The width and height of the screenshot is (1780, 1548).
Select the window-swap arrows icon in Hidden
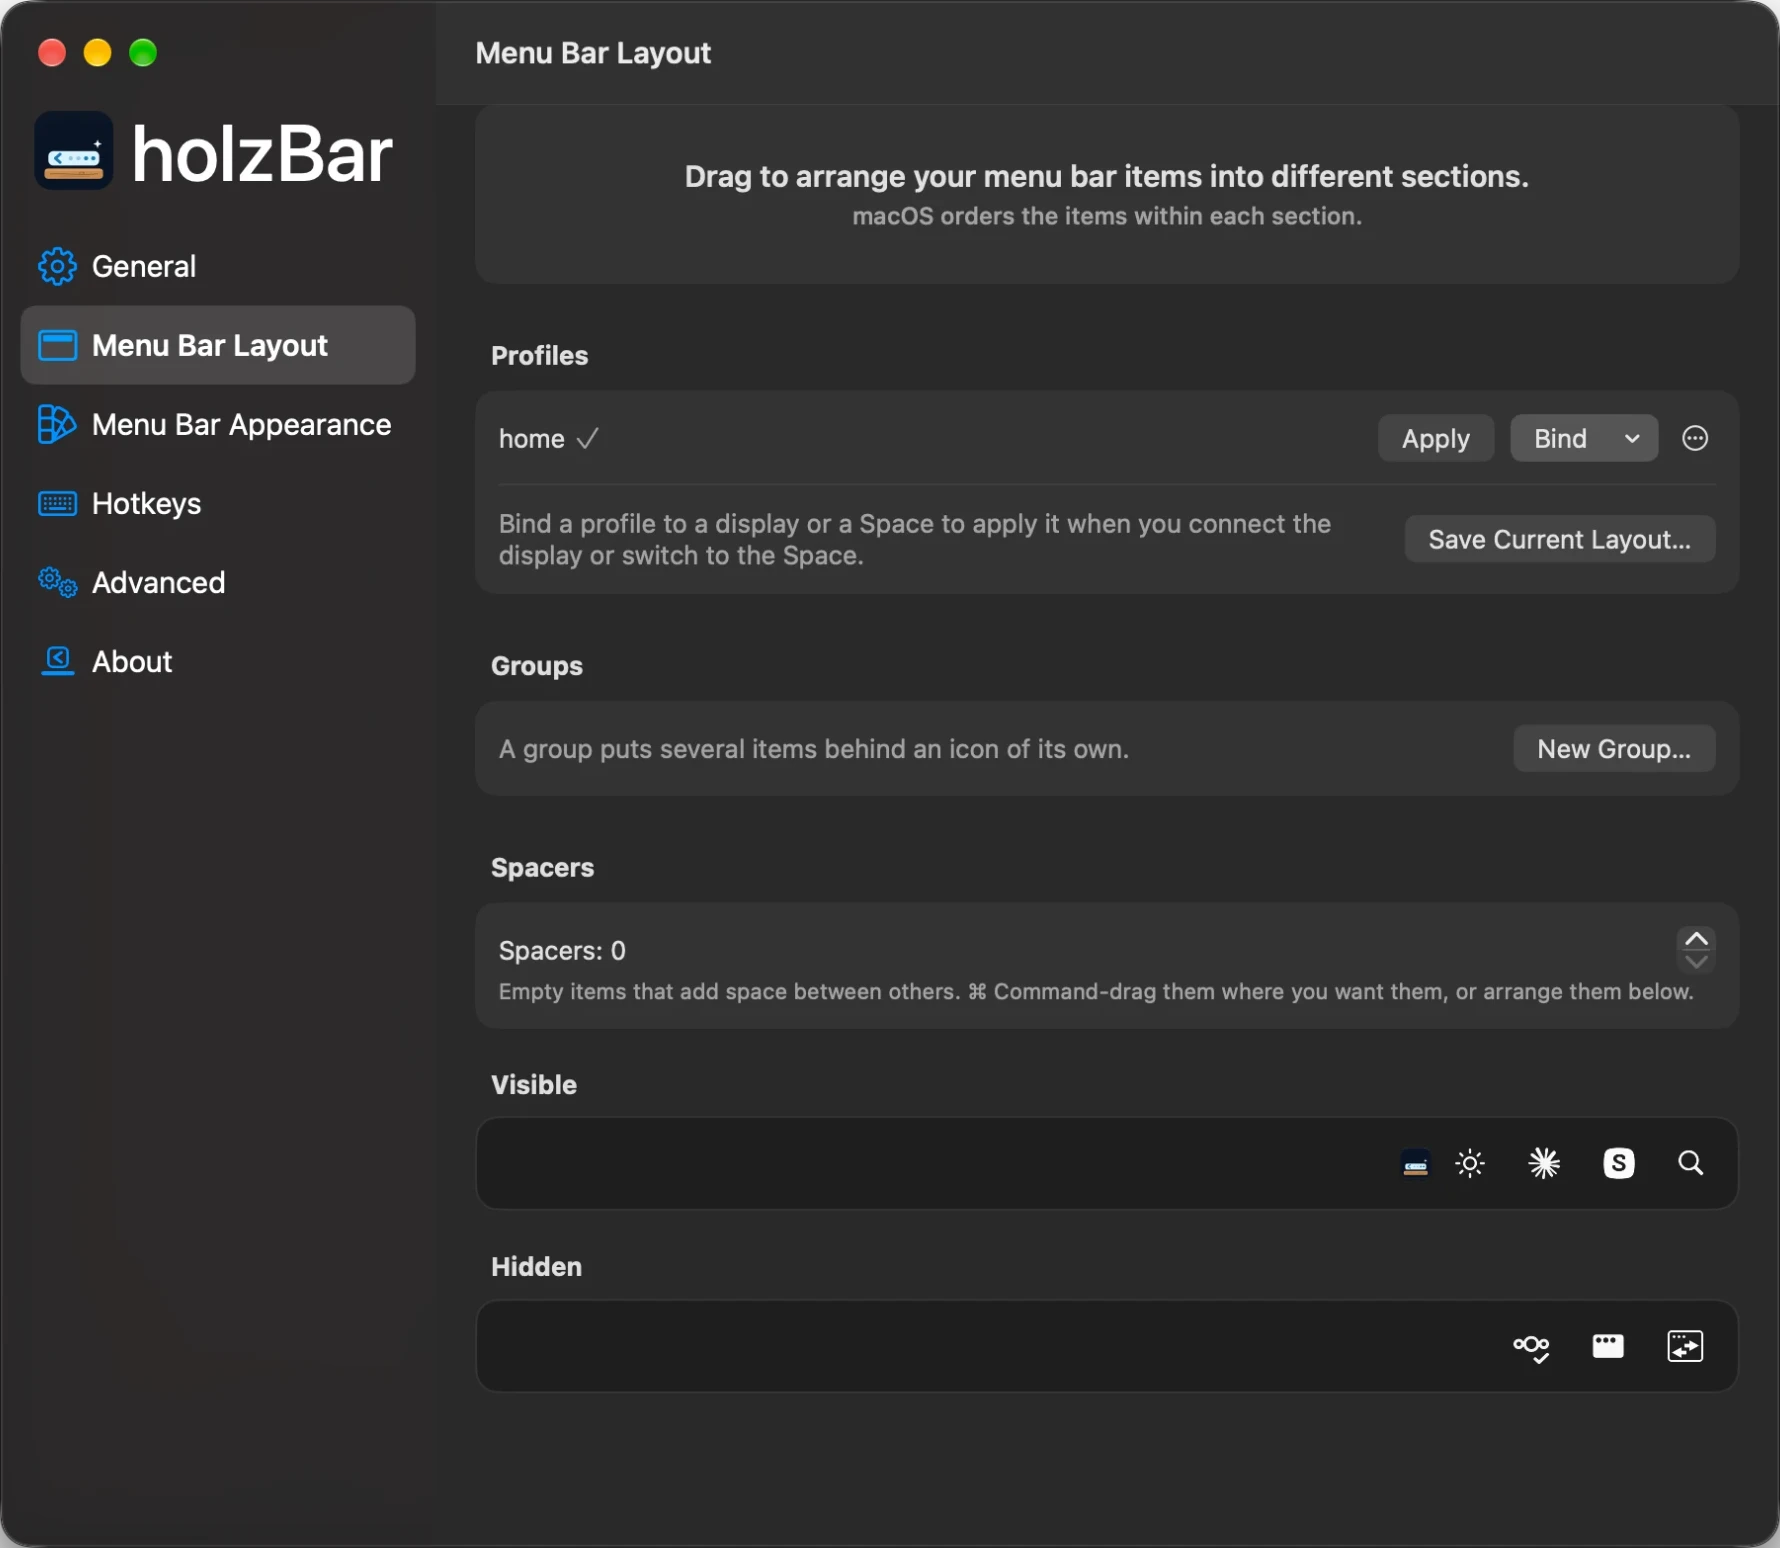tap(1685, 1346)
